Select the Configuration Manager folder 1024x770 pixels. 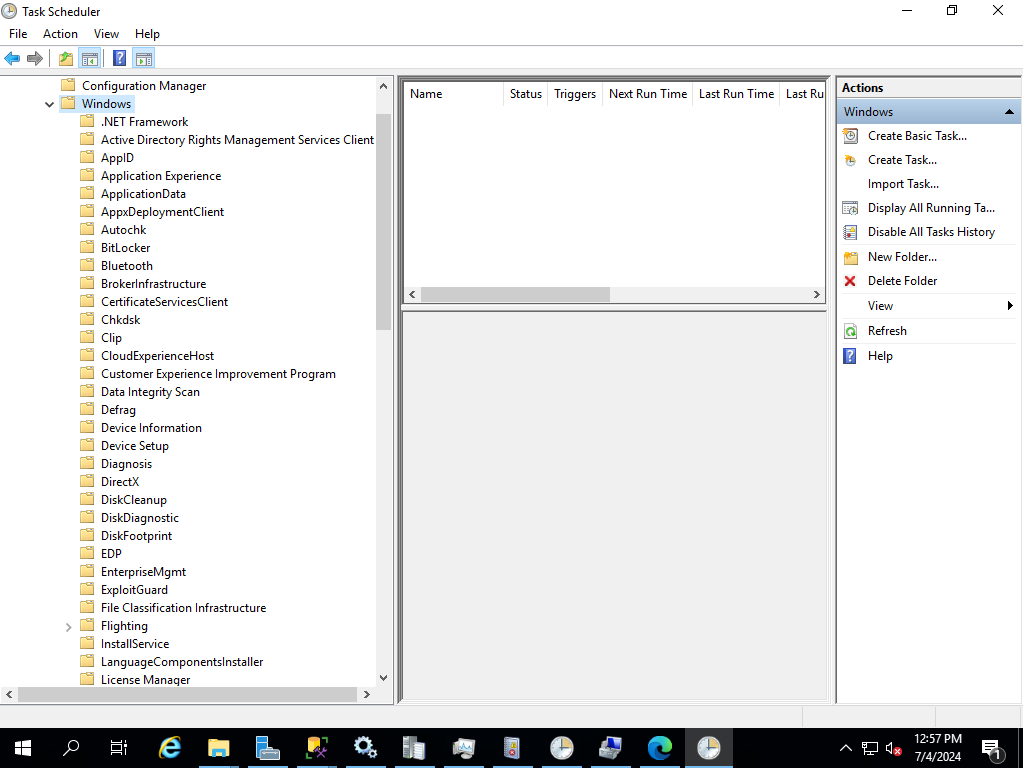144,86
